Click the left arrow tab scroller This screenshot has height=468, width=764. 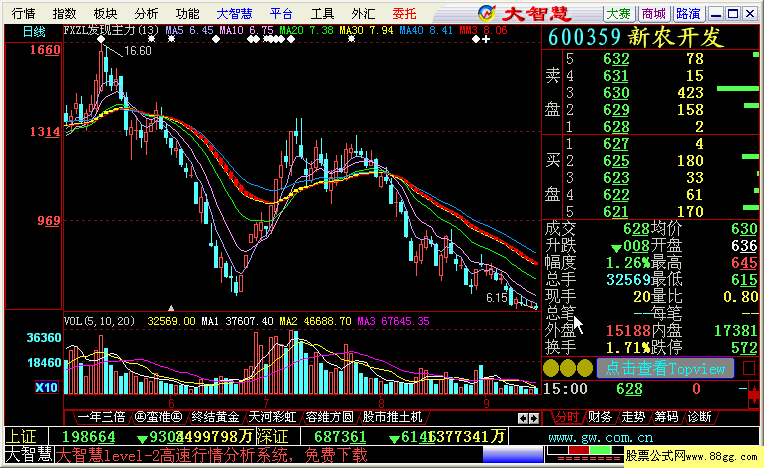(523, 418)
